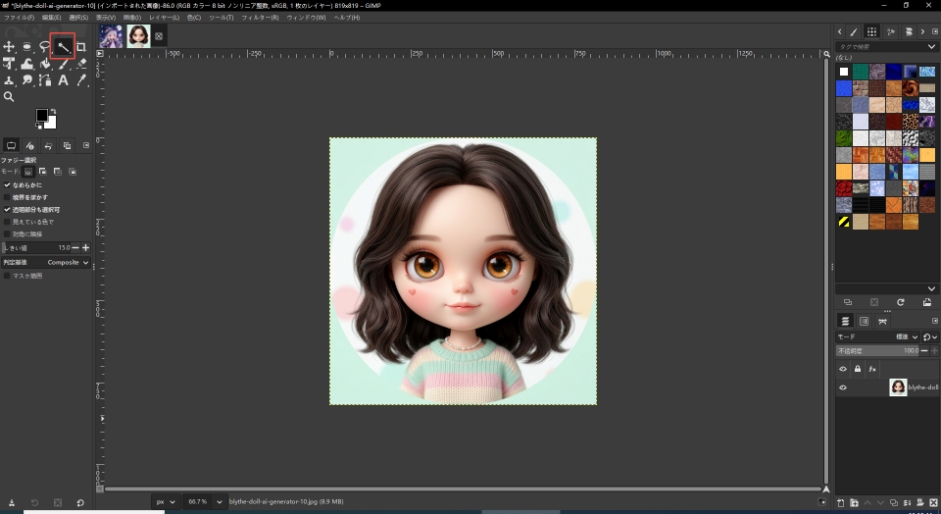The width and height of the screenshot is (941, 514).
Task: Click the foreground black color swatch
Action: coord(42,116)
